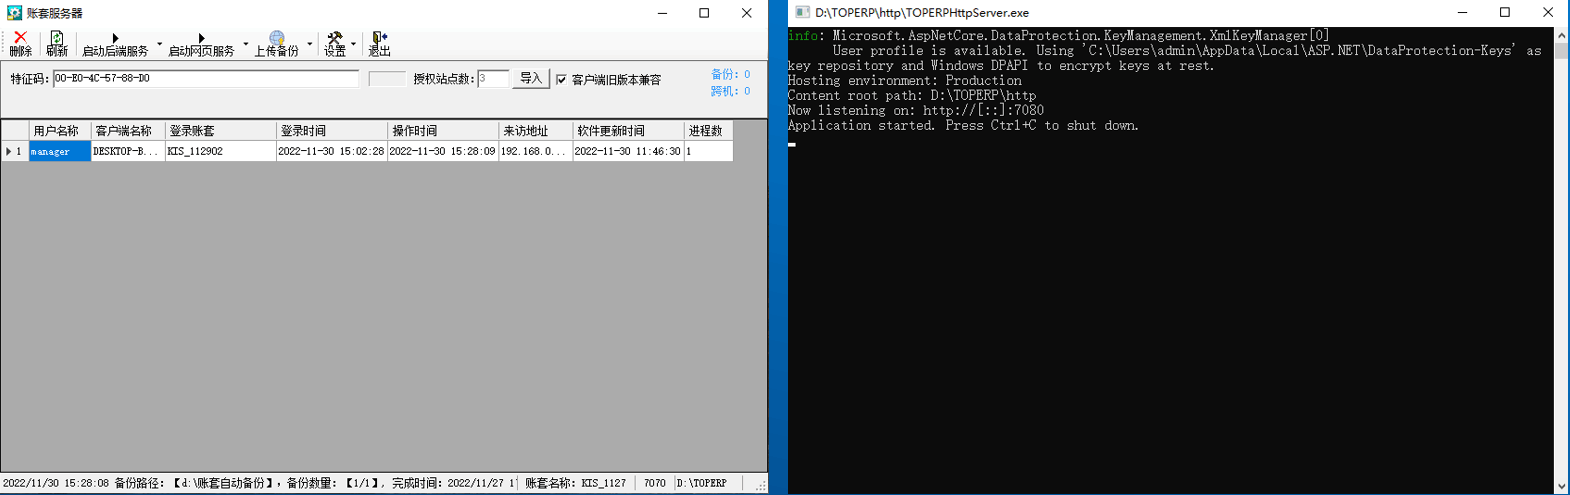Viewport: 1570px width, 495px height.
Task: Open 设置 settings tool icon
Action: pos(335,43)
